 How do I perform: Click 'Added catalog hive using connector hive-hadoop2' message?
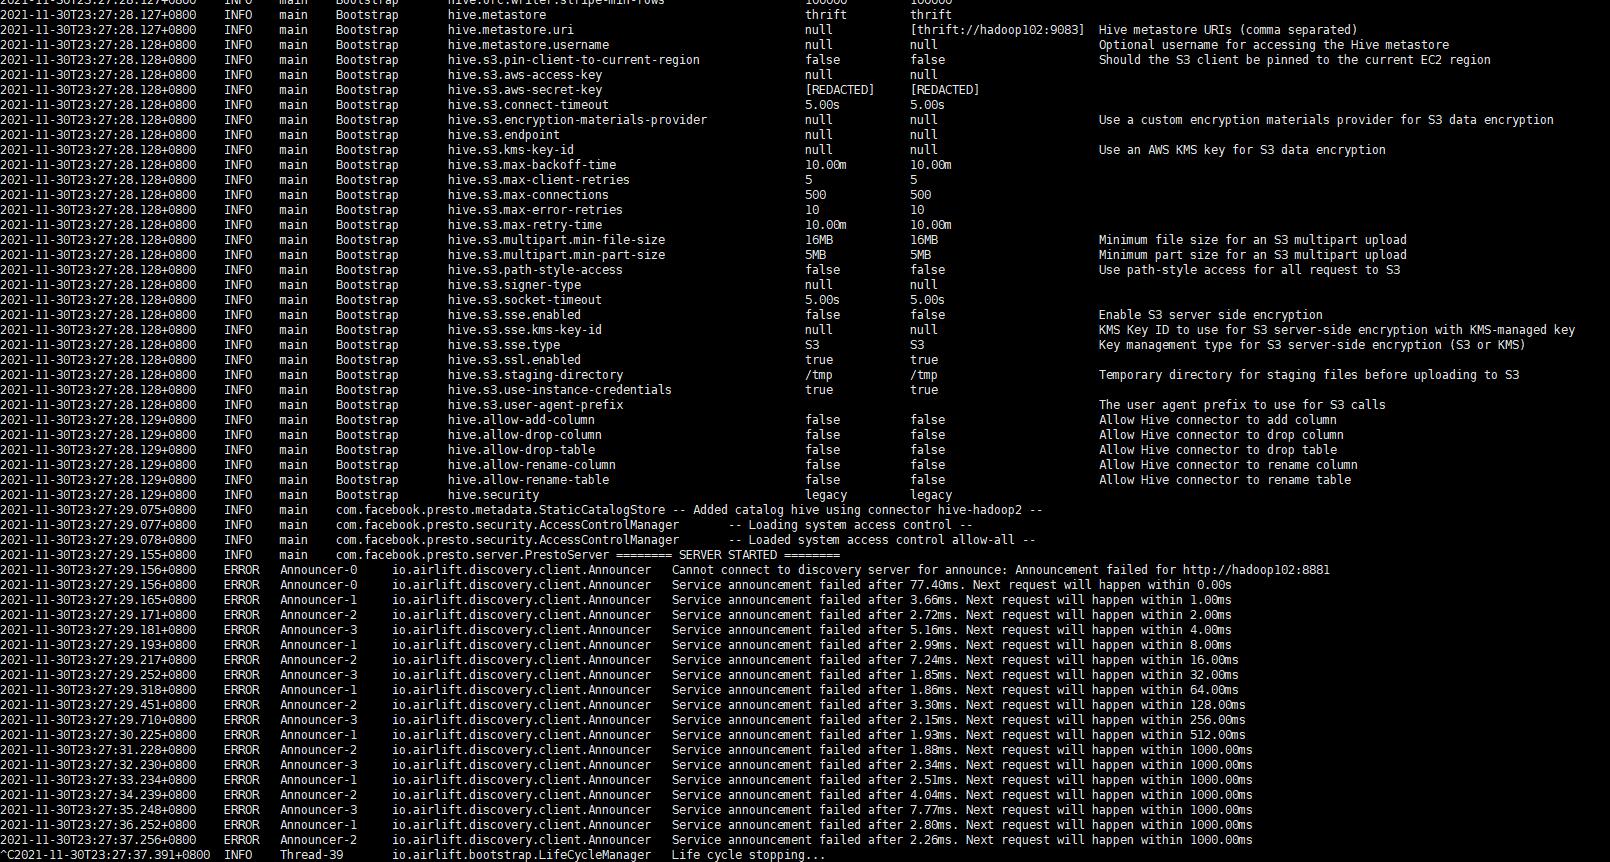[857, 510]
